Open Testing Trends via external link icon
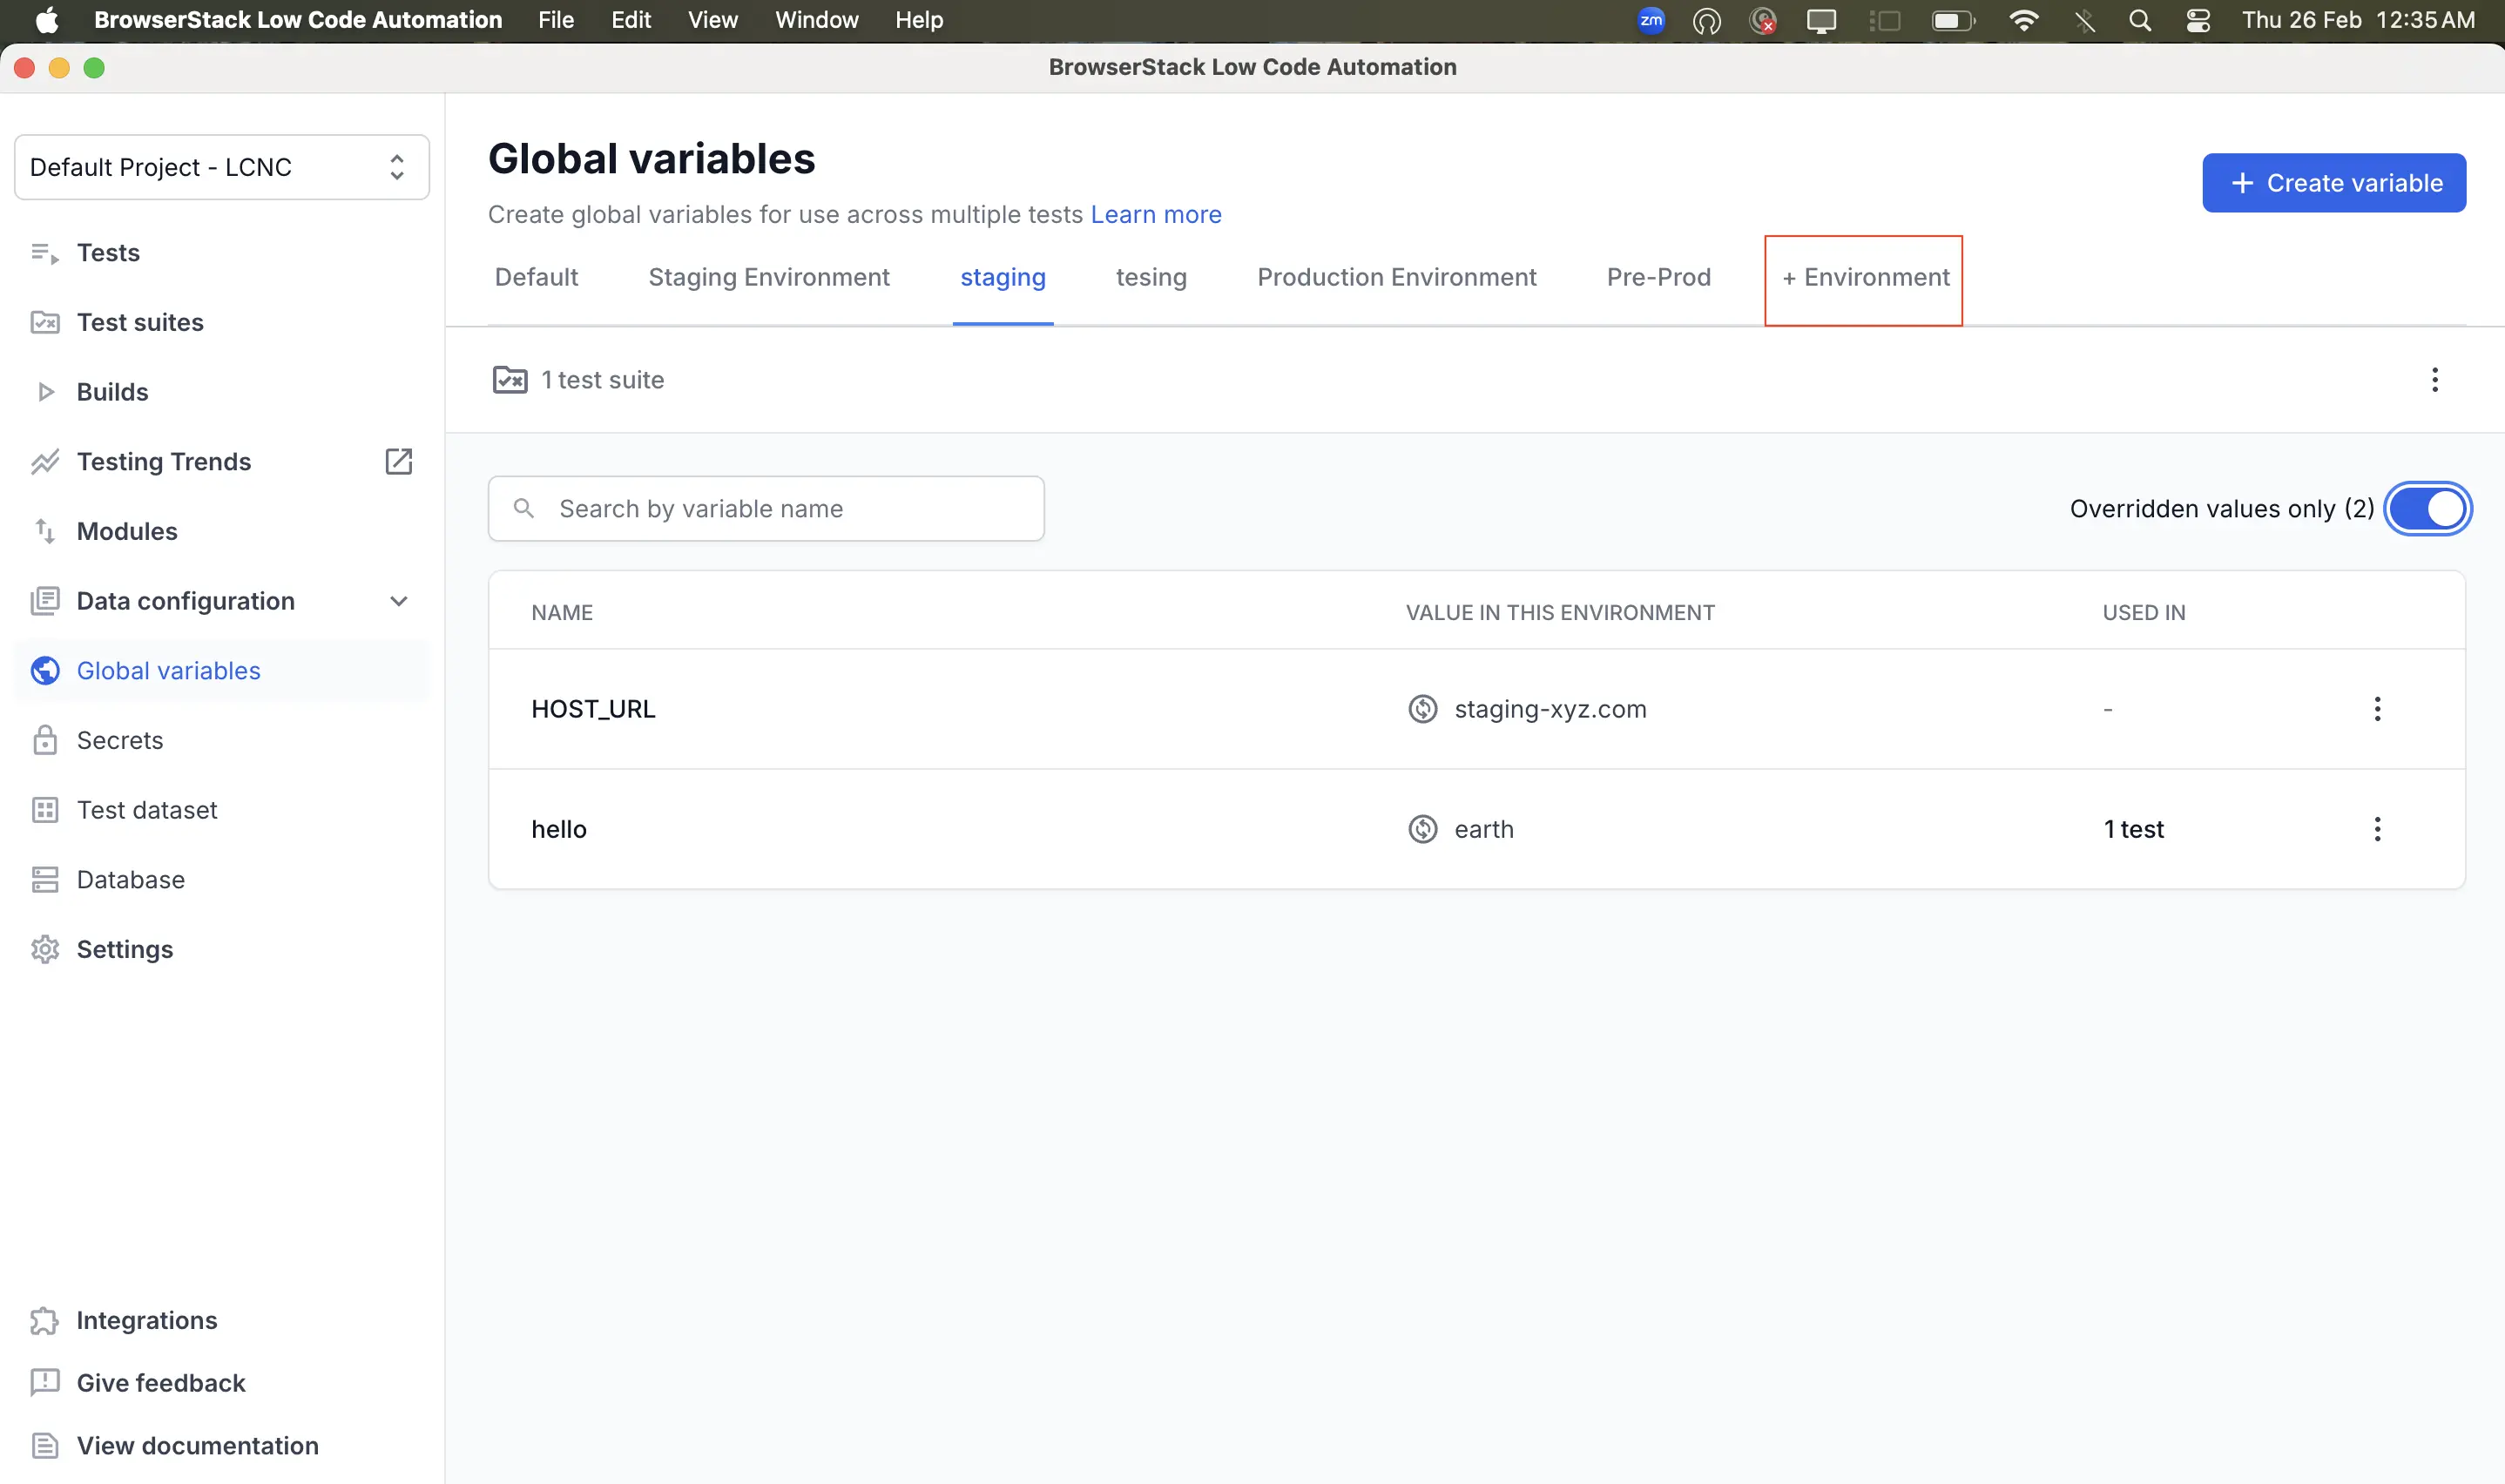 pyautogui.click(x=399, y=461)
